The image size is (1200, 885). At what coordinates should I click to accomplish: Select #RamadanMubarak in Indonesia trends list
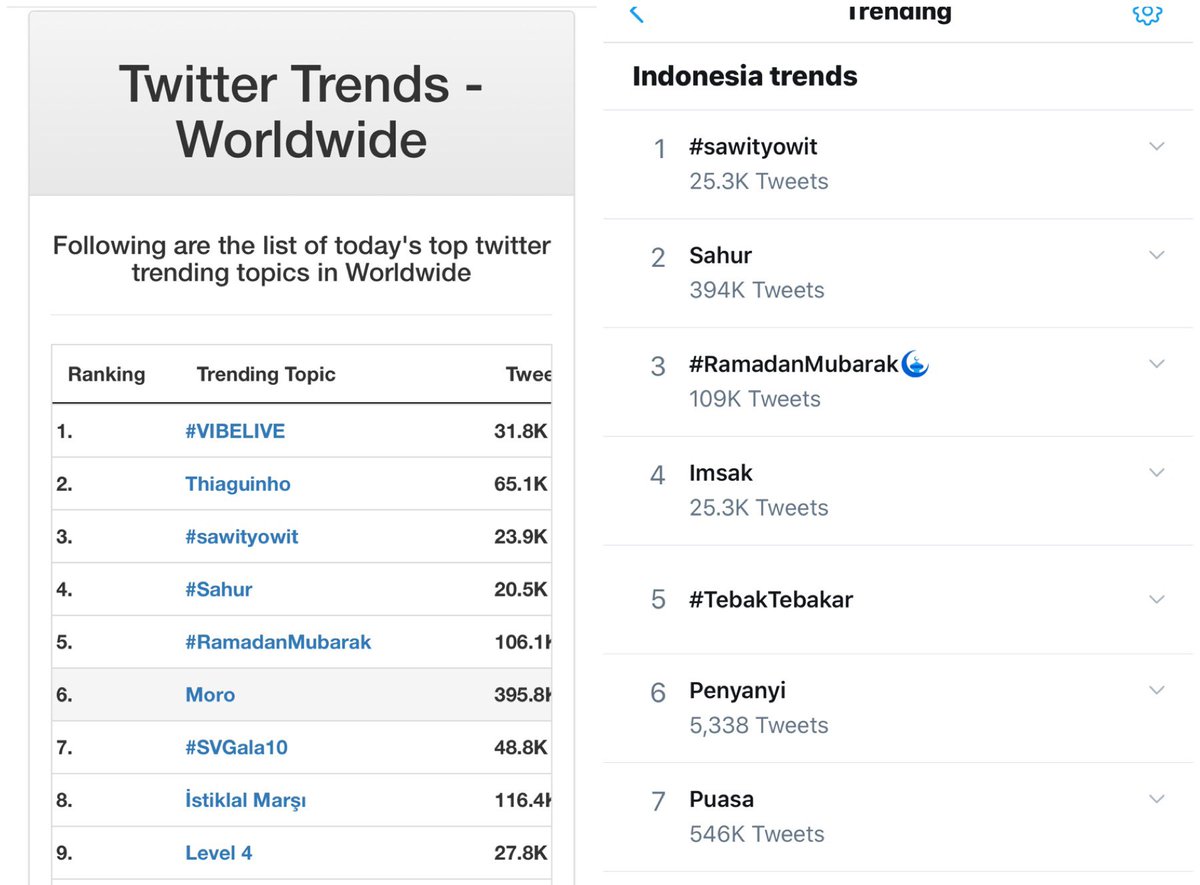[794, 364]
